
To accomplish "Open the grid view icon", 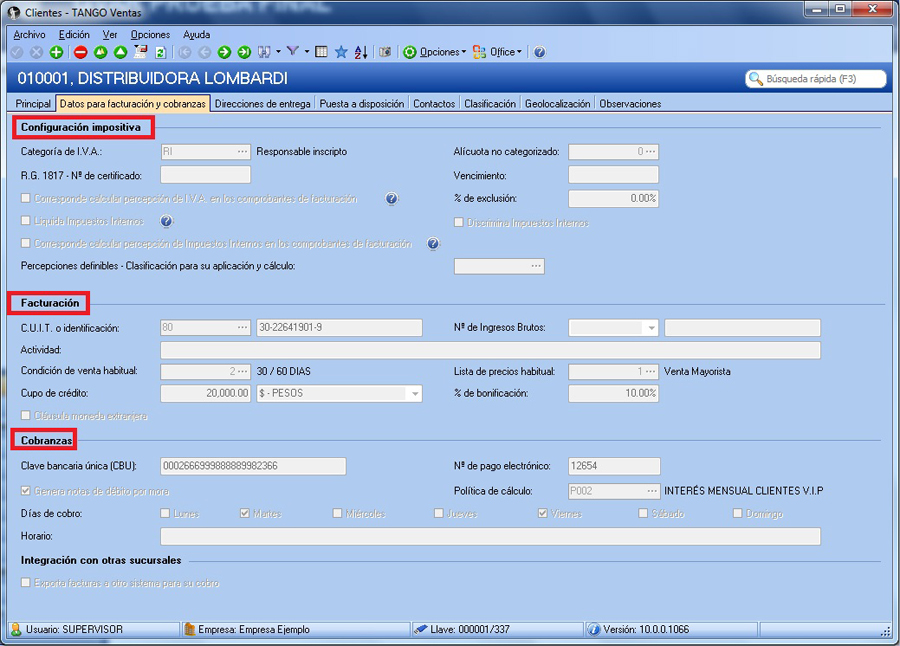I will 321,52.
